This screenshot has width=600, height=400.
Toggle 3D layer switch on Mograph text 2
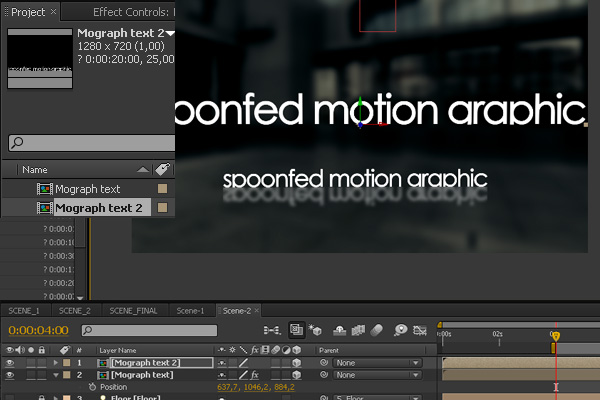(297, 362)
